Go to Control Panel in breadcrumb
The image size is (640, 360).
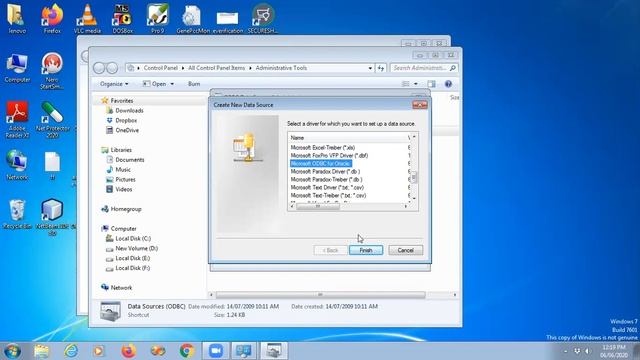(x=160, y=68)
